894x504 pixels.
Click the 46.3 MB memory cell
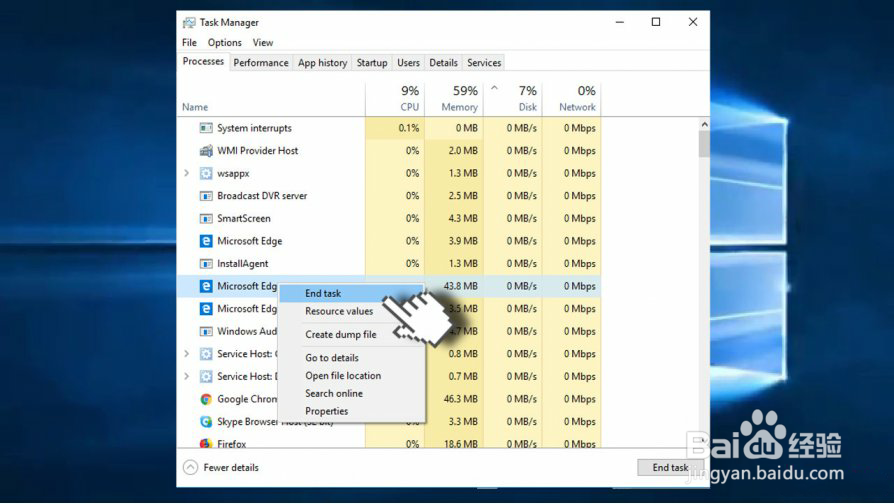pyautogui.click(x=461, y=399)
